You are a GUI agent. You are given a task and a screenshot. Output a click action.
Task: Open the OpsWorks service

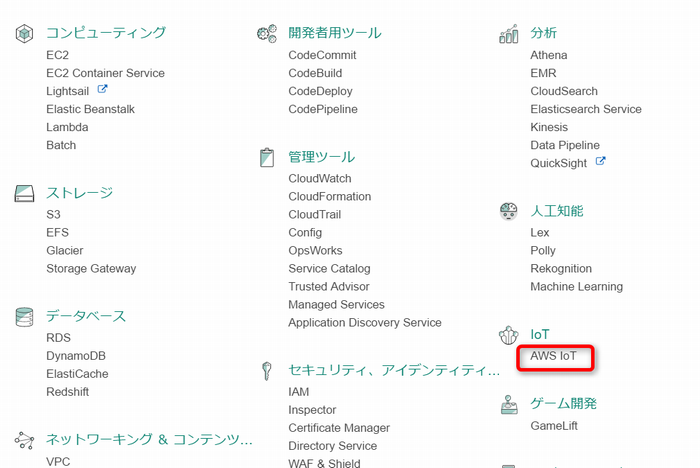pyautogui.click(x=315, y=251)
